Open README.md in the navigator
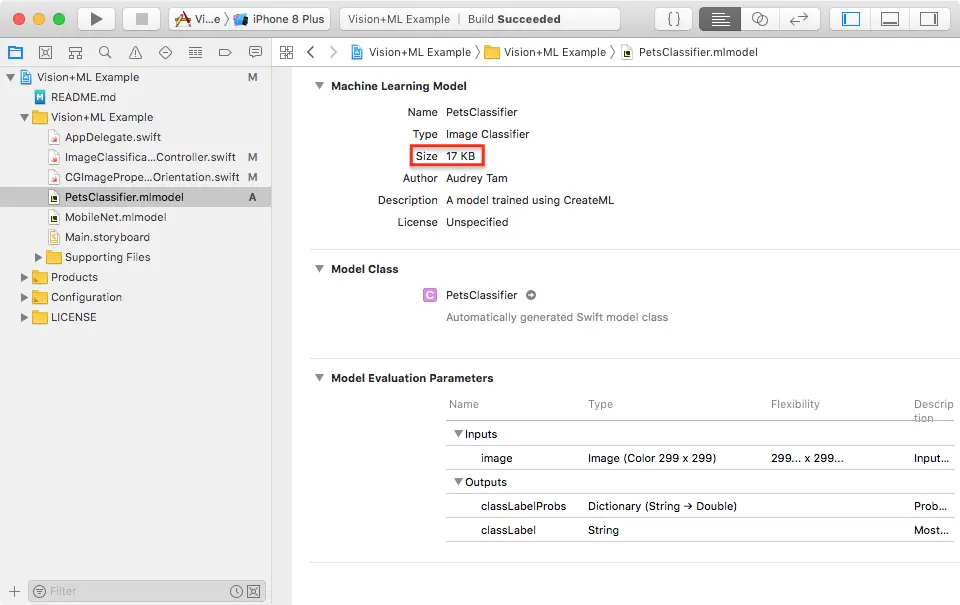 [83, 97]
